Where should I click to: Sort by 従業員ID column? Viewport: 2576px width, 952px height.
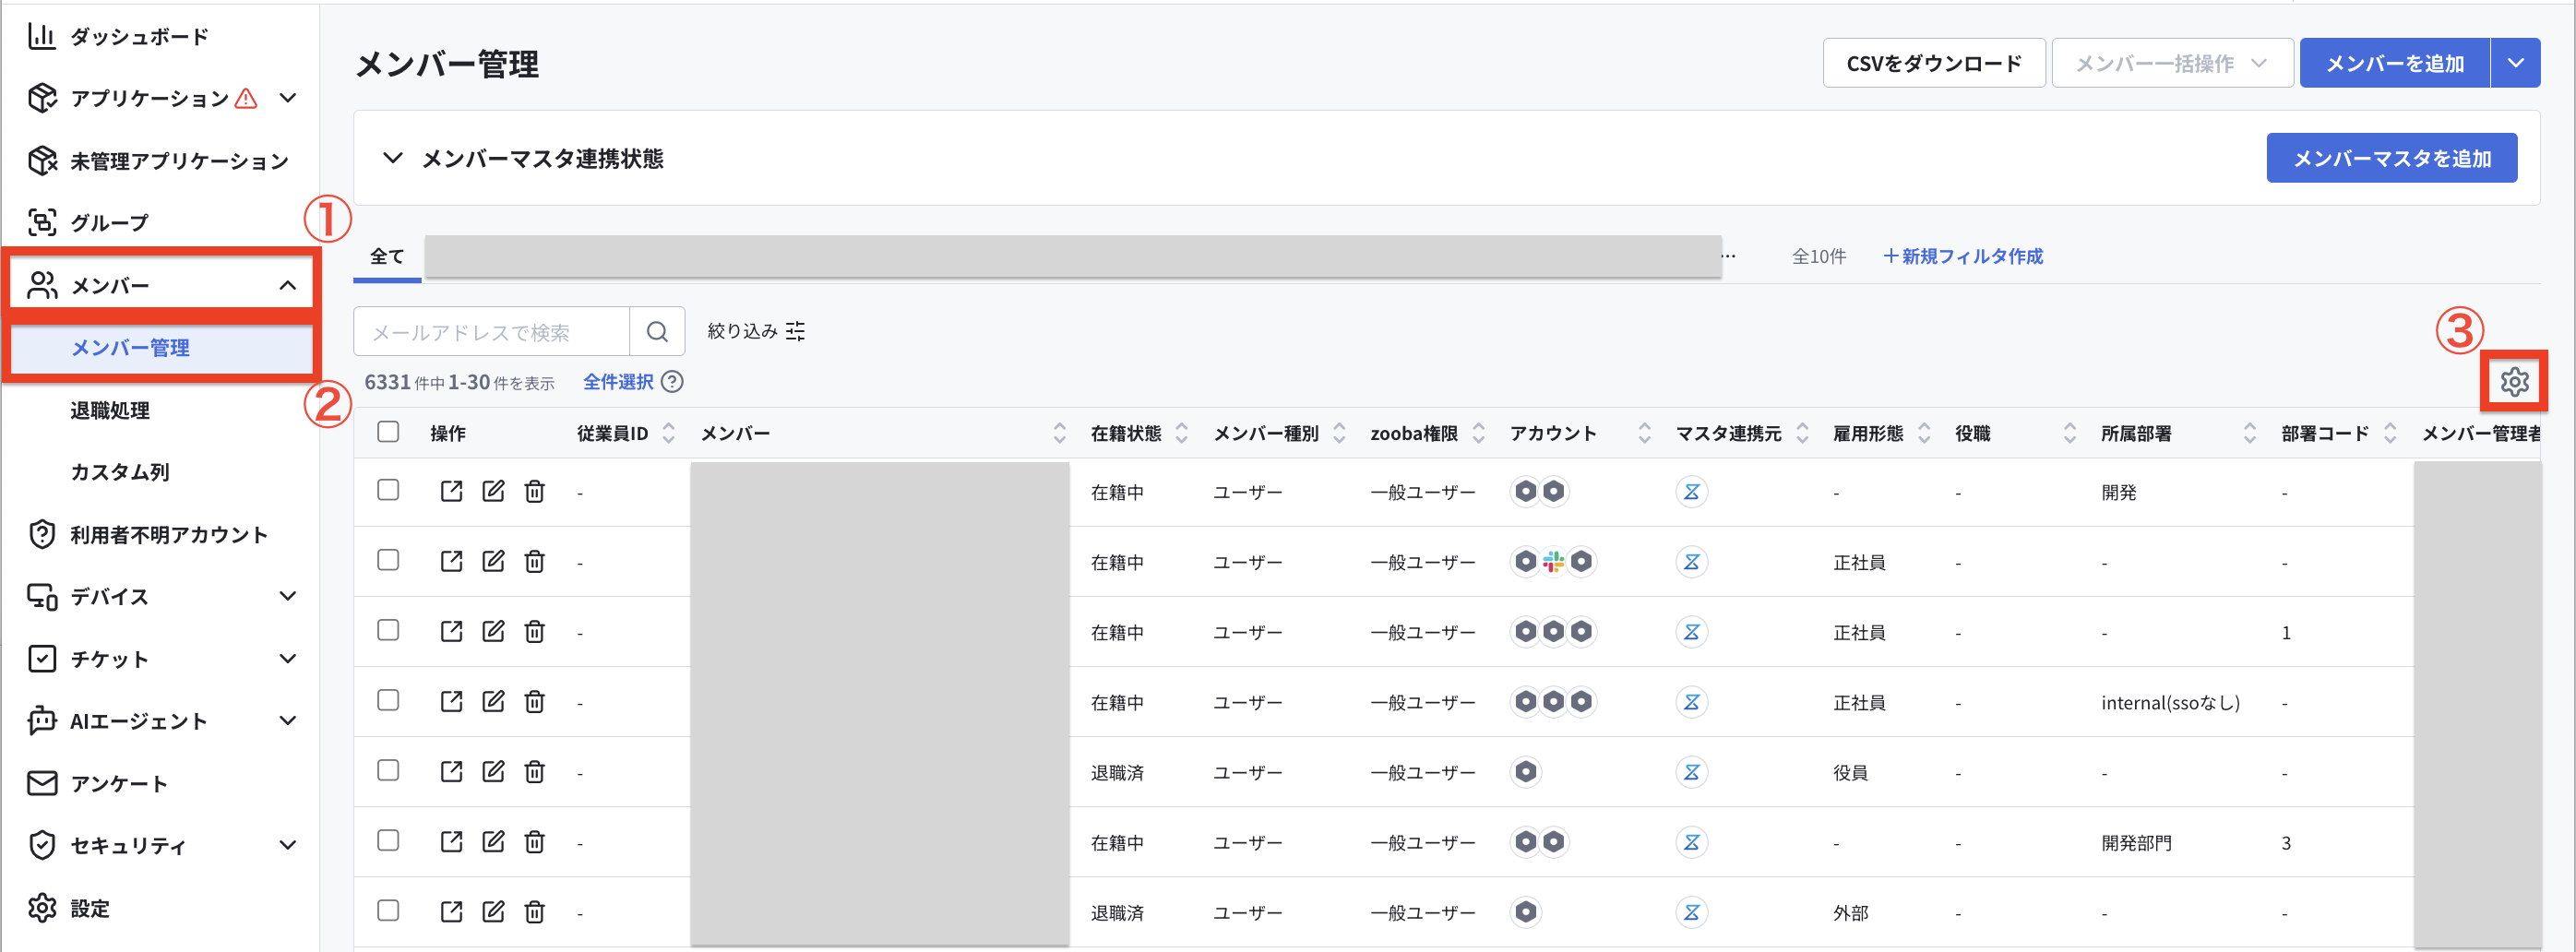[x=669, y=433]
